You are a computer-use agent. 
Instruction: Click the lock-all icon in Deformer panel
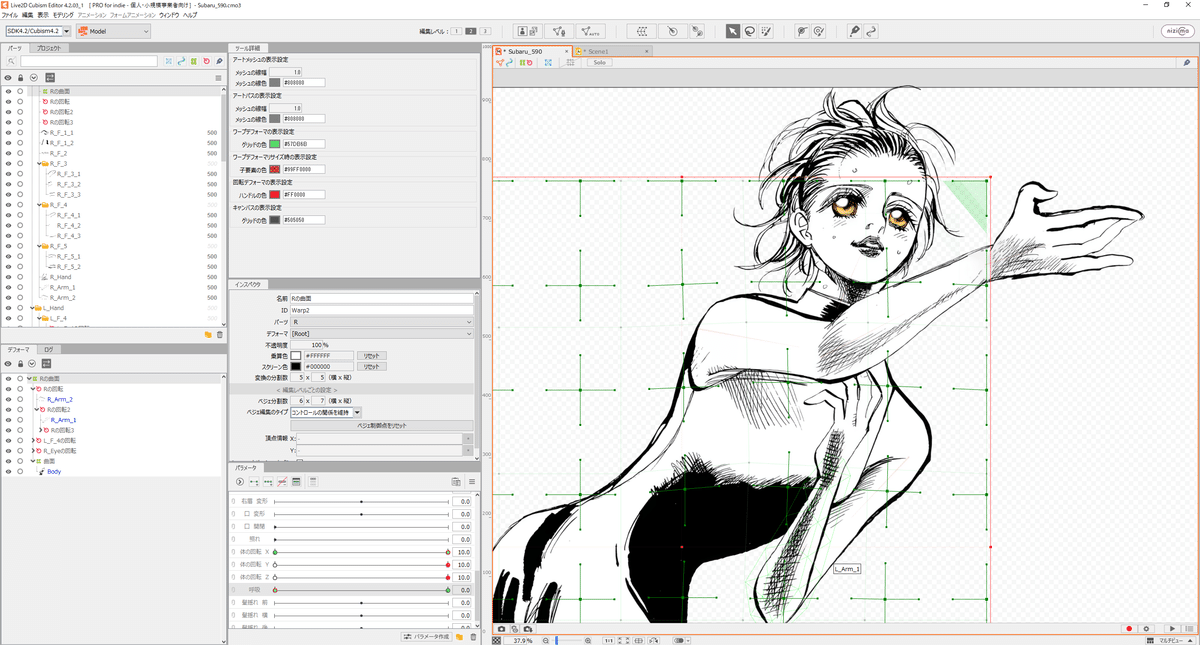(x=20, y=363)
